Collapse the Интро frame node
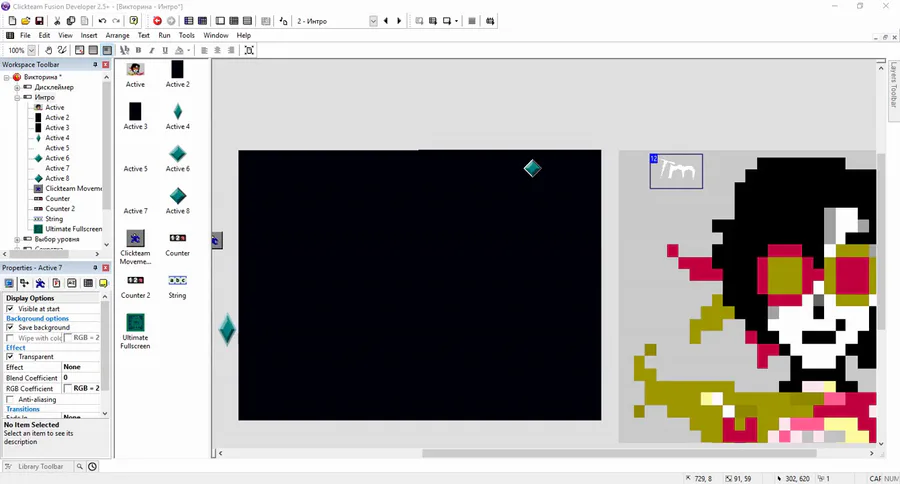 [17, 98]
